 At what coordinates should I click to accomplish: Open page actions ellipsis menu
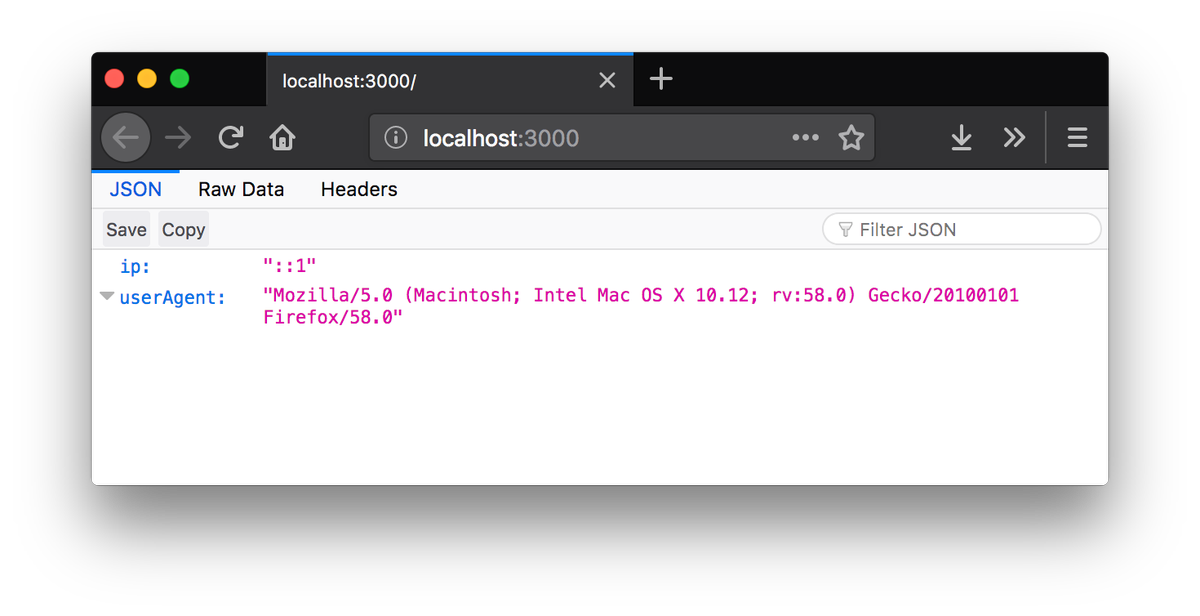805,138
